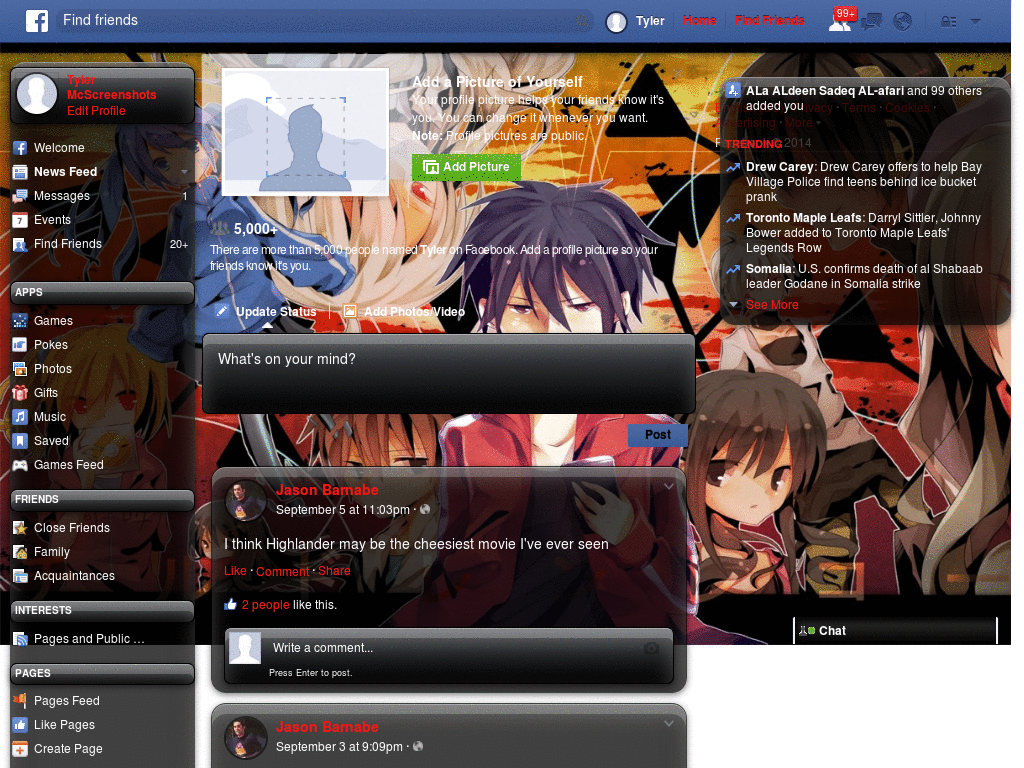Open Create Page plus icon
This screenshot has width=1024, height=768.
(20, 749)
